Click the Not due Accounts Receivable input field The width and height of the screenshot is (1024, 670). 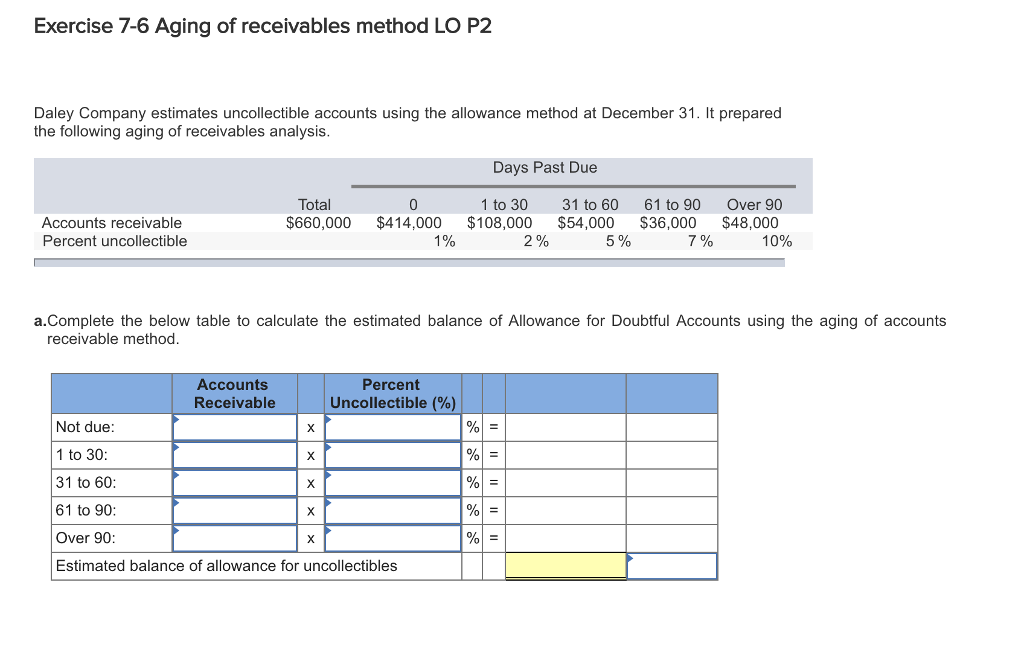coord(233,426)
